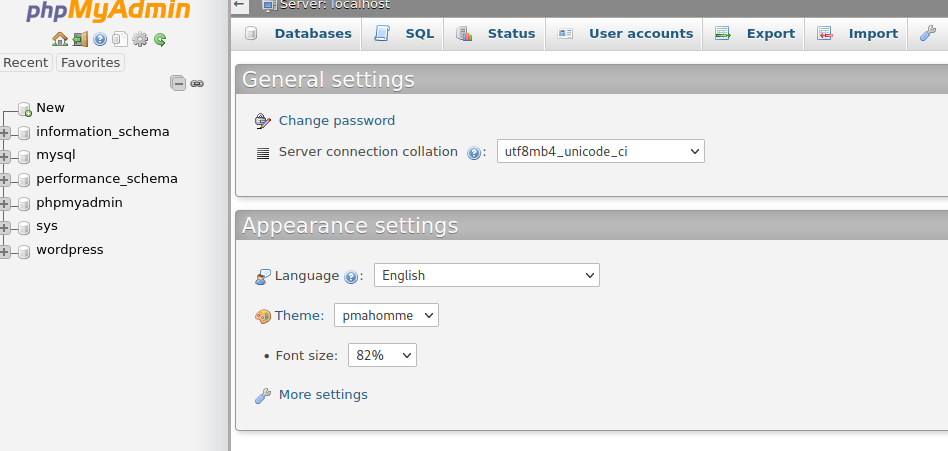Switch to the Export tab
The width and height of the screenshot is (948, 451).
755,33
